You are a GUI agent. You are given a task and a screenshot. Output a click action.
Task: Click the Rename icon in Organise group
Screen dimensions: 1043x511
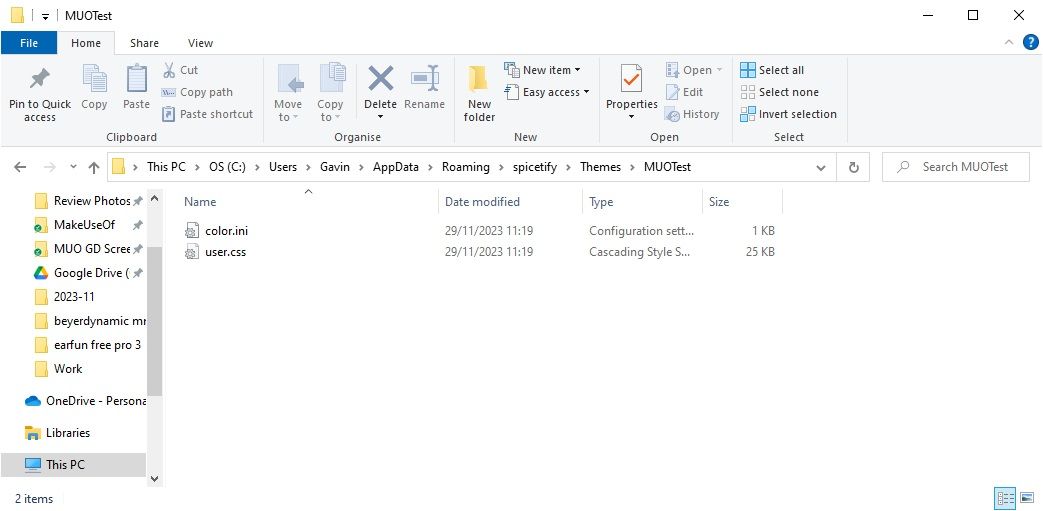pos(424,80)
